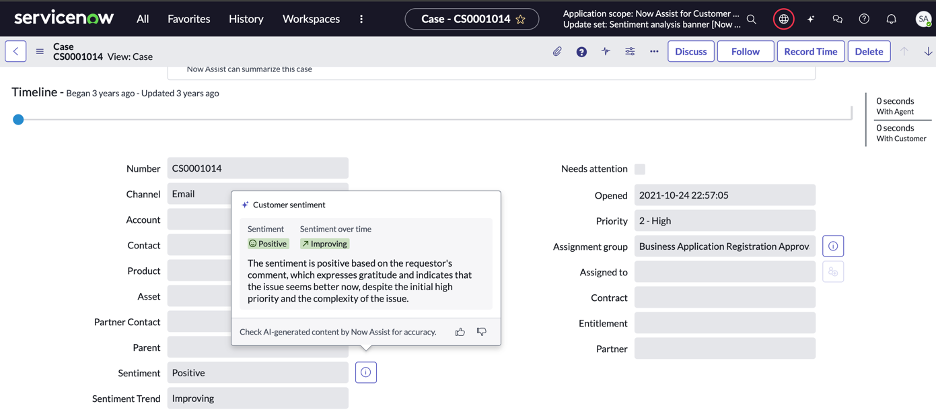Manage attachments with the paperclip icon
936x410 pixels.
tap(557, 51)
